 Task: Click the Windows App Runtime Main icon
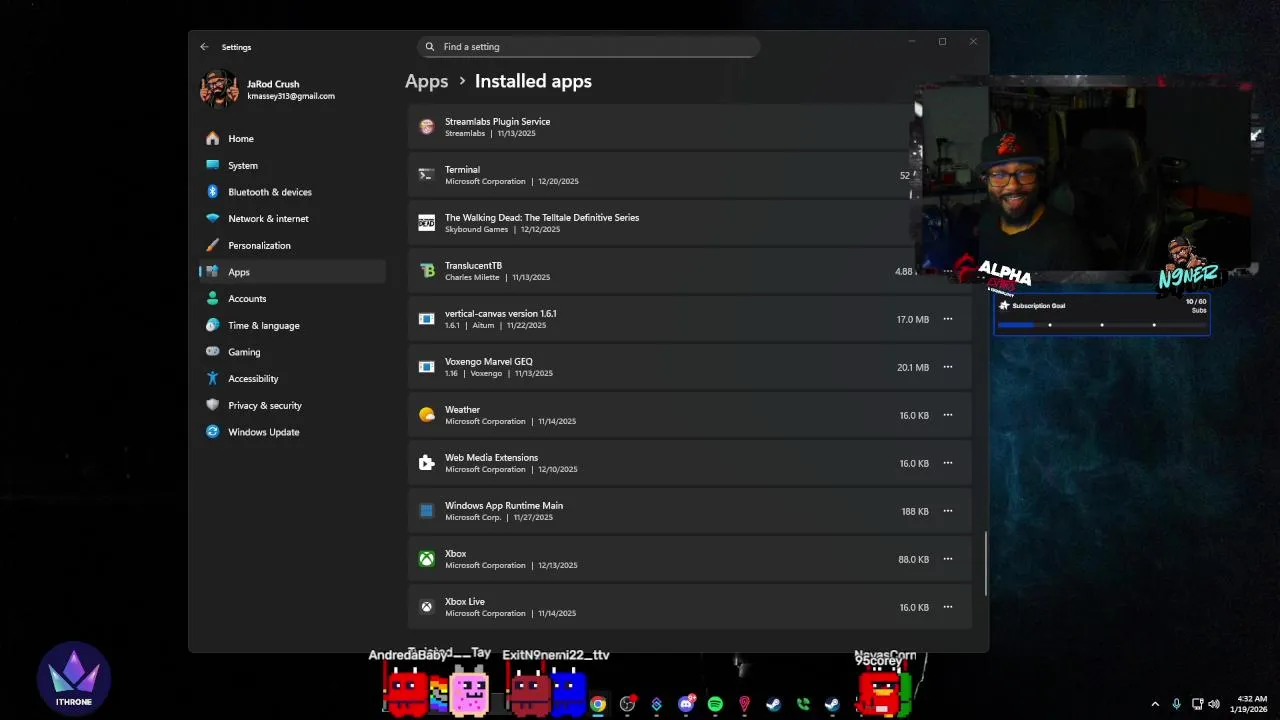coord(427,511)
